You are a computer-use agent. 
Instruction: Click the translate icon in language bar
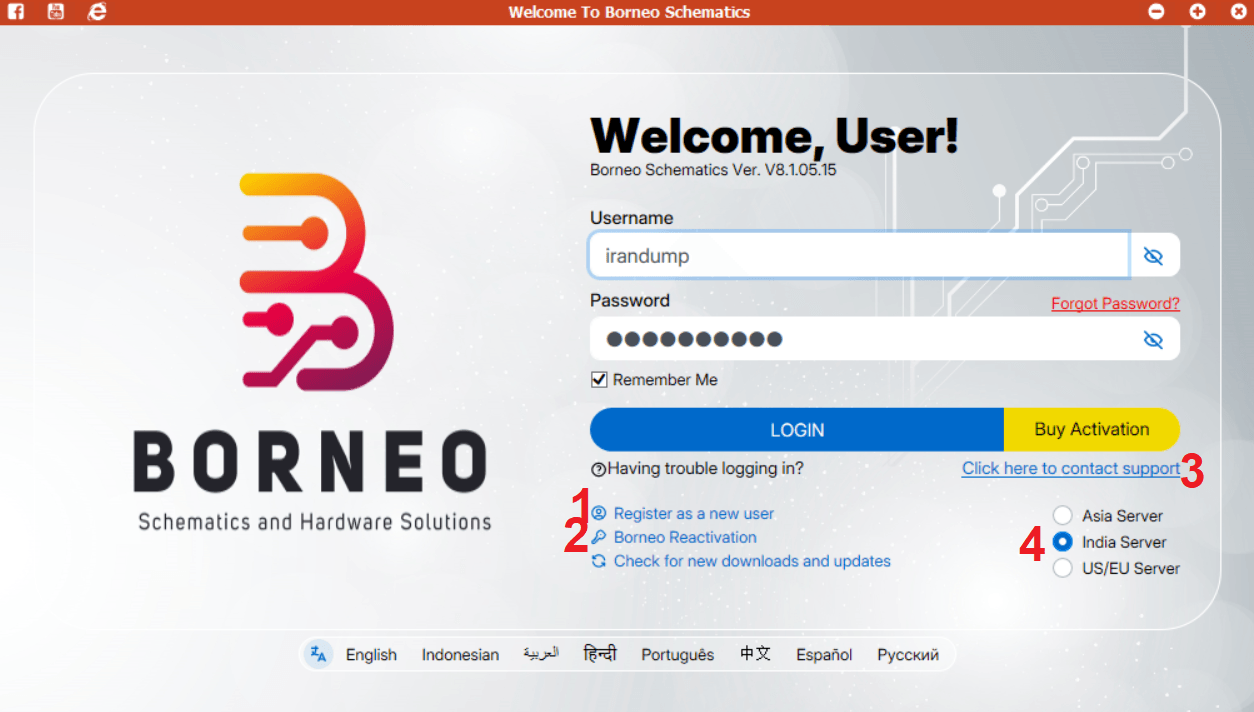(319, 654)
